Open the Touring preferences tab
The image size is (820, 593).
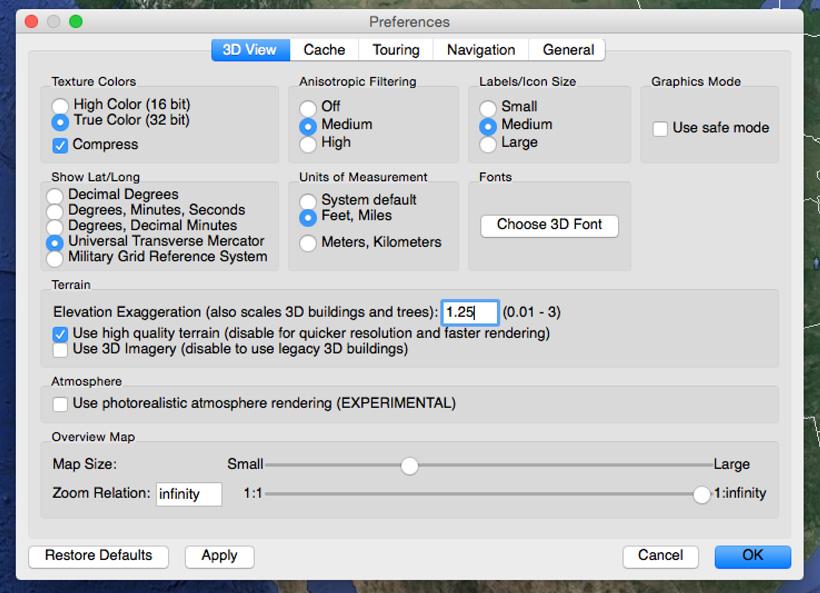395,49
